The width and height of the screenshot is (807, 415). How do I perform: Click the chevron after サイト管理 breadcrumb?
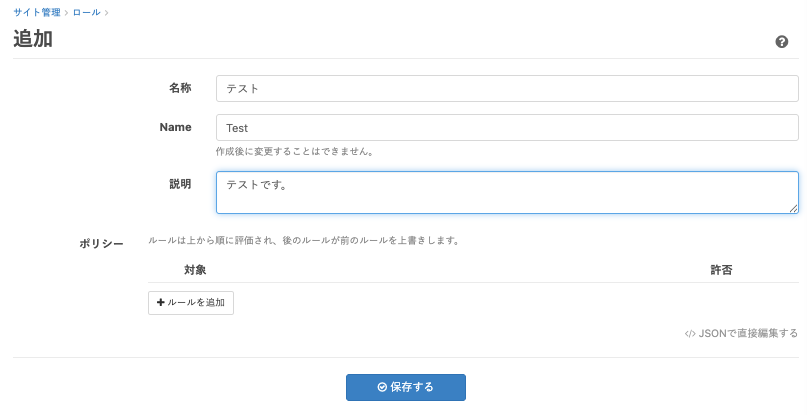point(67,12)
